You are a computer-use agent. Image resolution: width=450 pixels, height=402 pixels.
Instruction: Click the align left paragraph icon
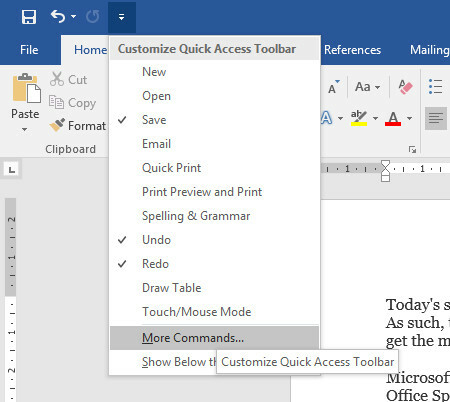point(436,118)
